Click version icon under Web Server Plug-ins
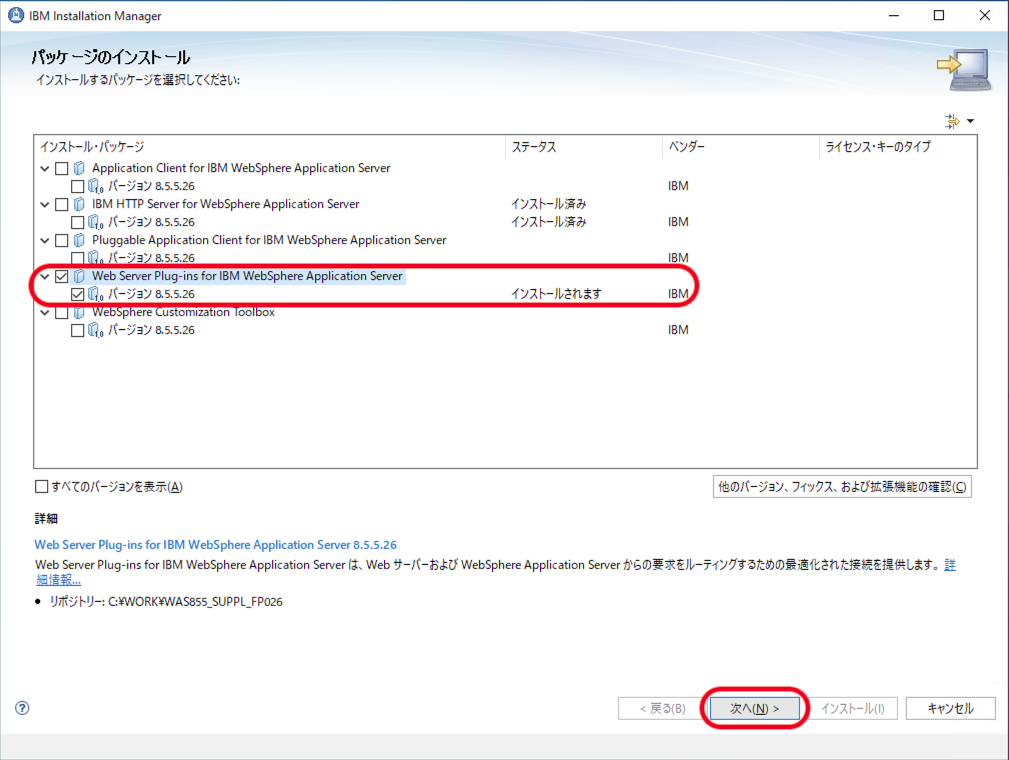The height and width of the screenshot is (760, 1009). coord(95,294)
